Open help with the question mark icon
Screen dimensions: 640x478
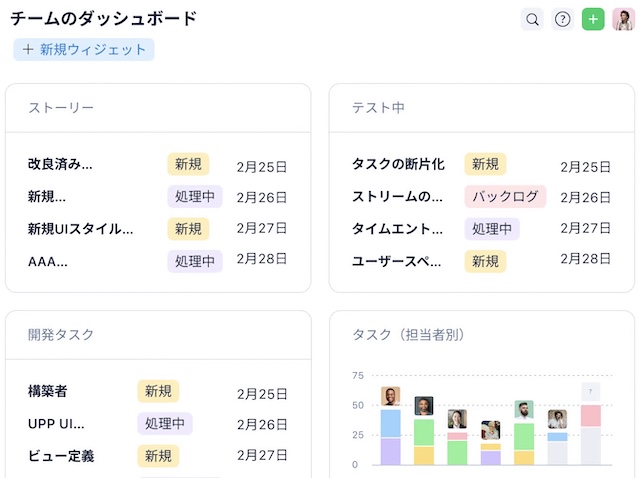click(562, 19)
